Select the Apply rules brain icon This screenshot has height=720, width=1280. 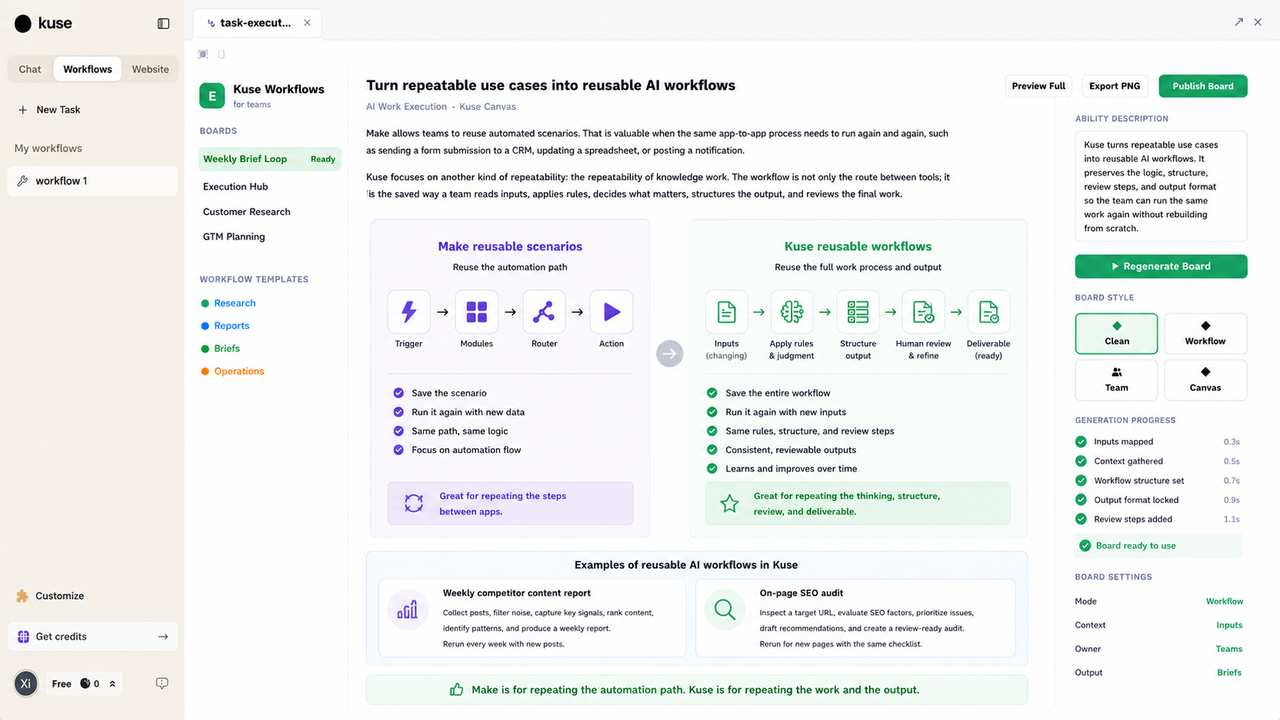792,312
